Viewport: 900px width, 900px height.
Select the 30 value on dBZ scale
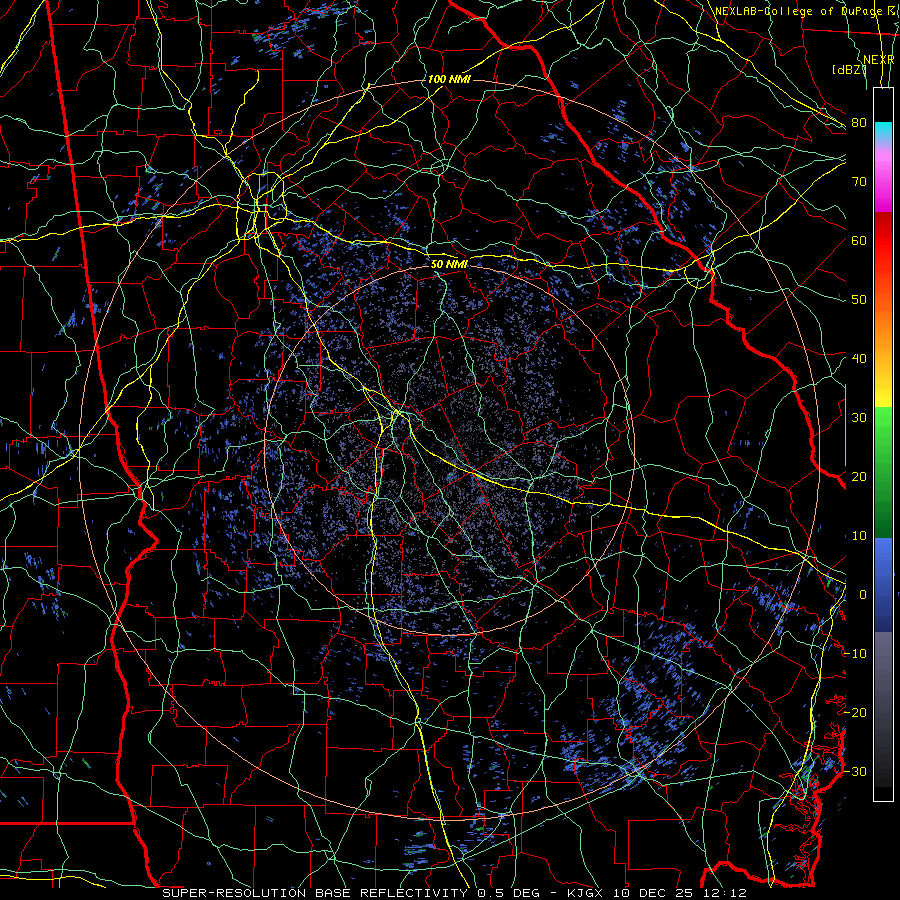(x=859, y=418)
